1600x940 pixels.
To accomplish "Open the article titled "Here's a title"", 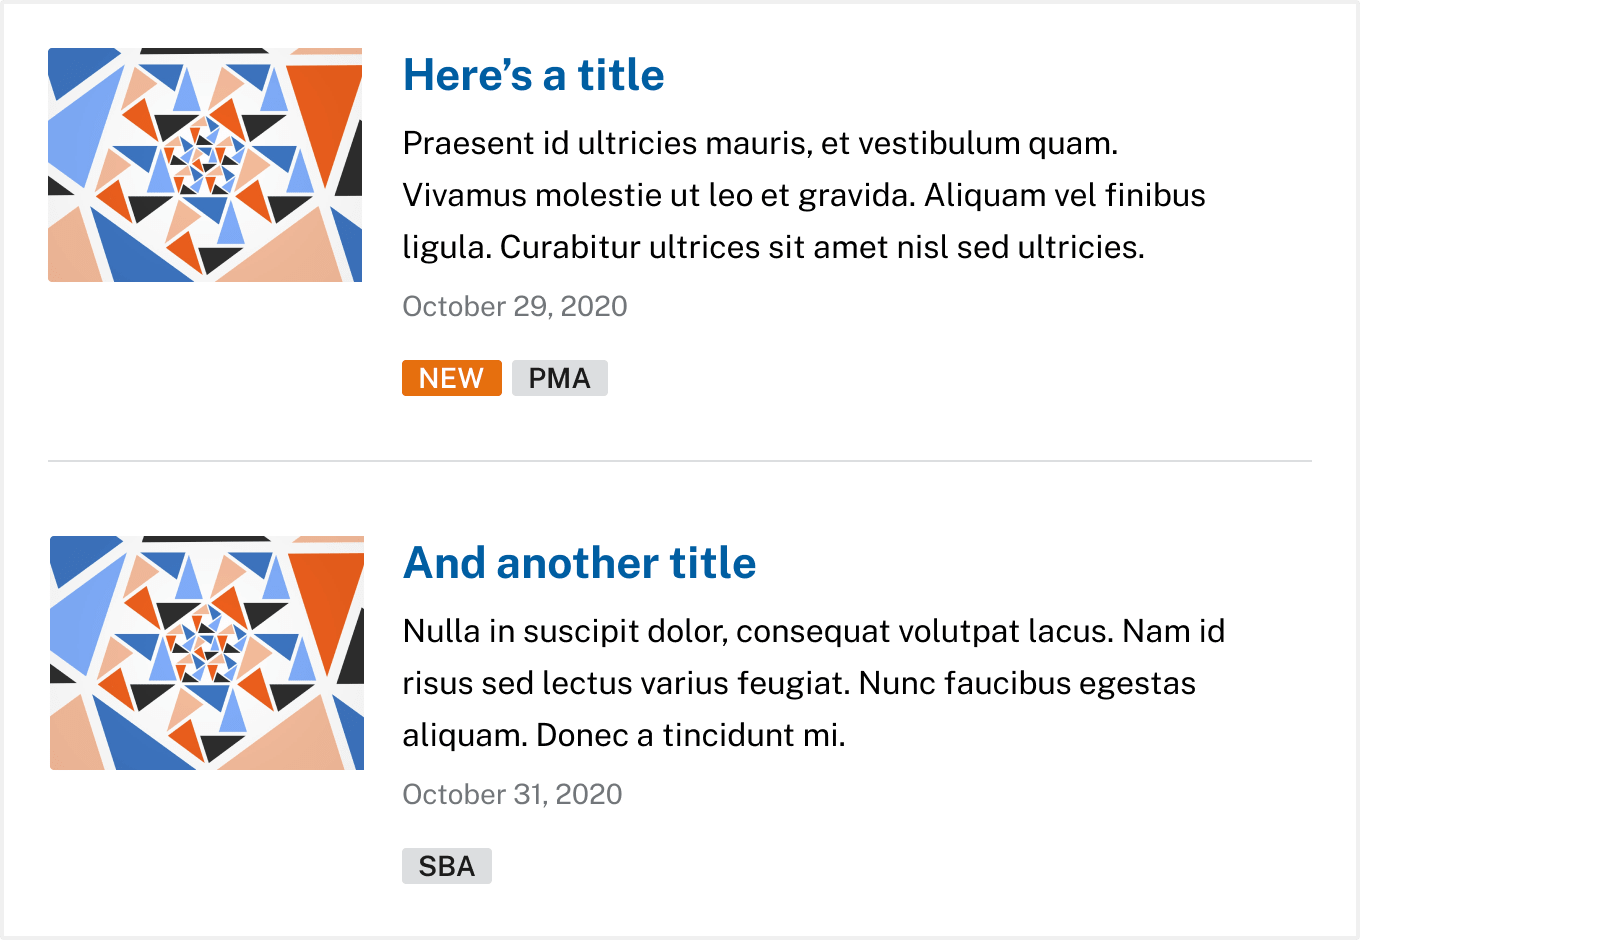I will tap(532, 75).
